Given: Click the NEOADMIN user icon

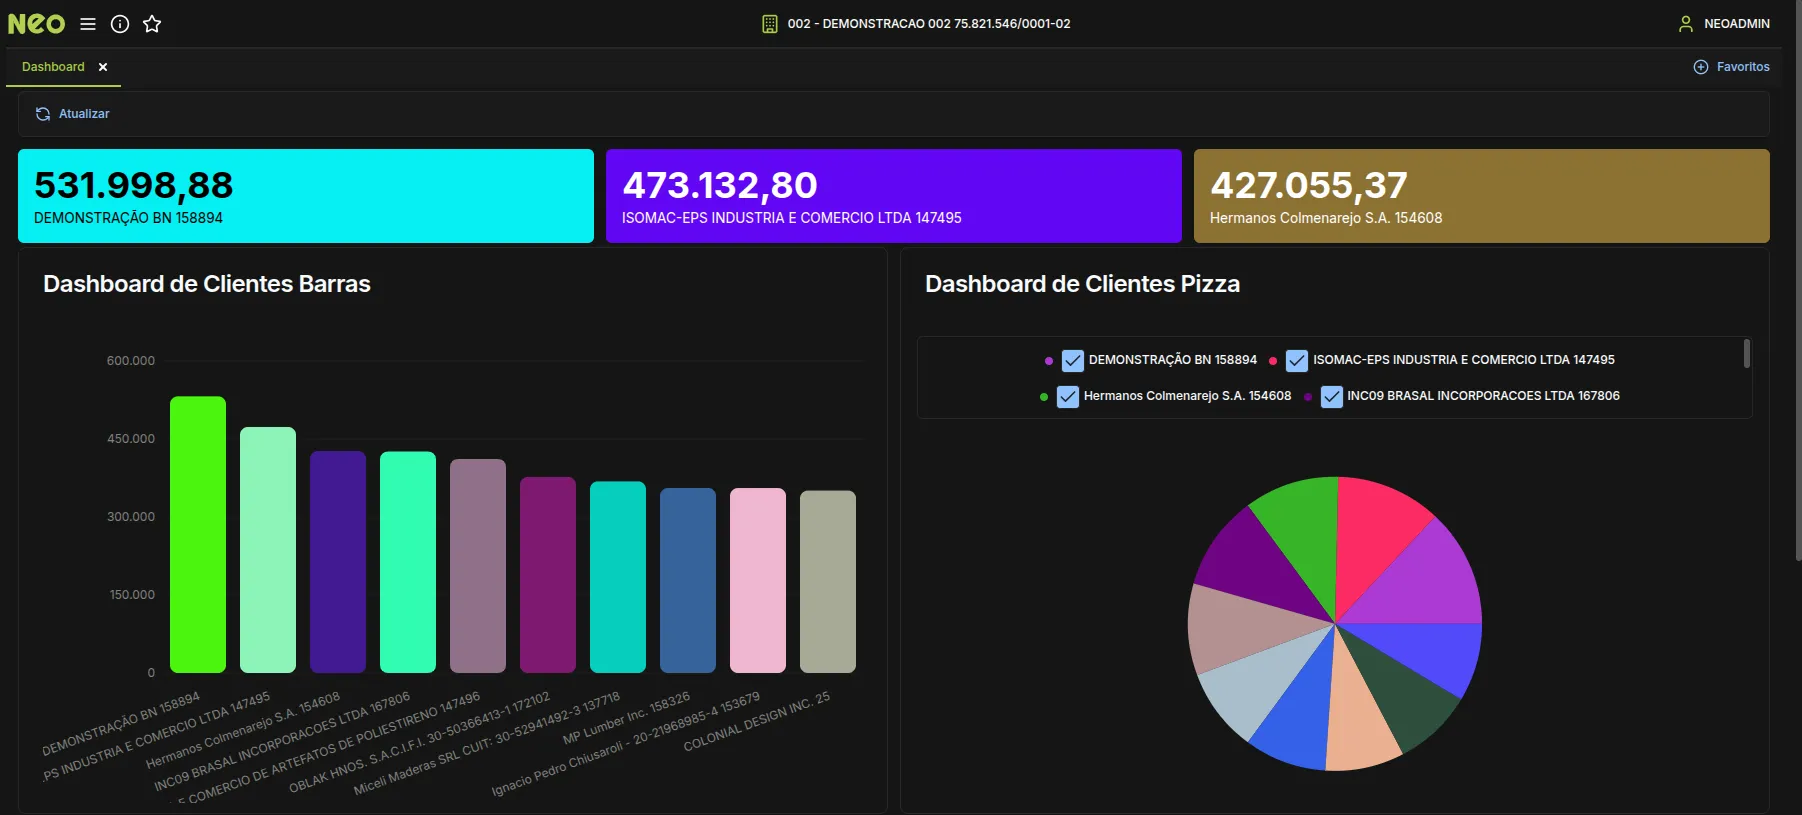Looking at the screenshot, I should (1686, 24).
